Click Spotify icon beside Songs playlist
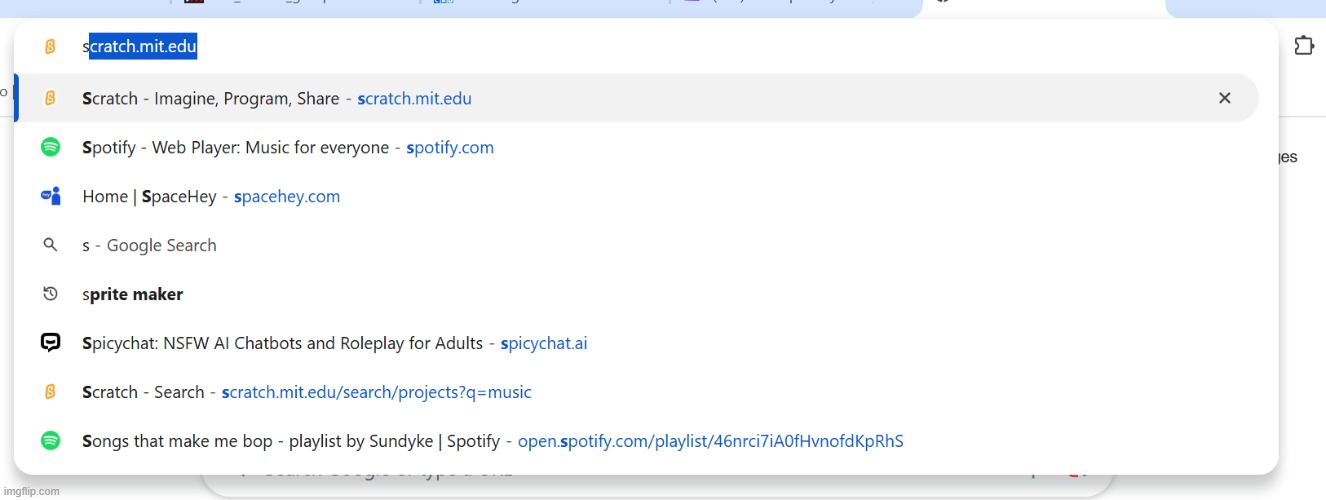Screen dimensions: 1326x500 click(x=50, y=441)
